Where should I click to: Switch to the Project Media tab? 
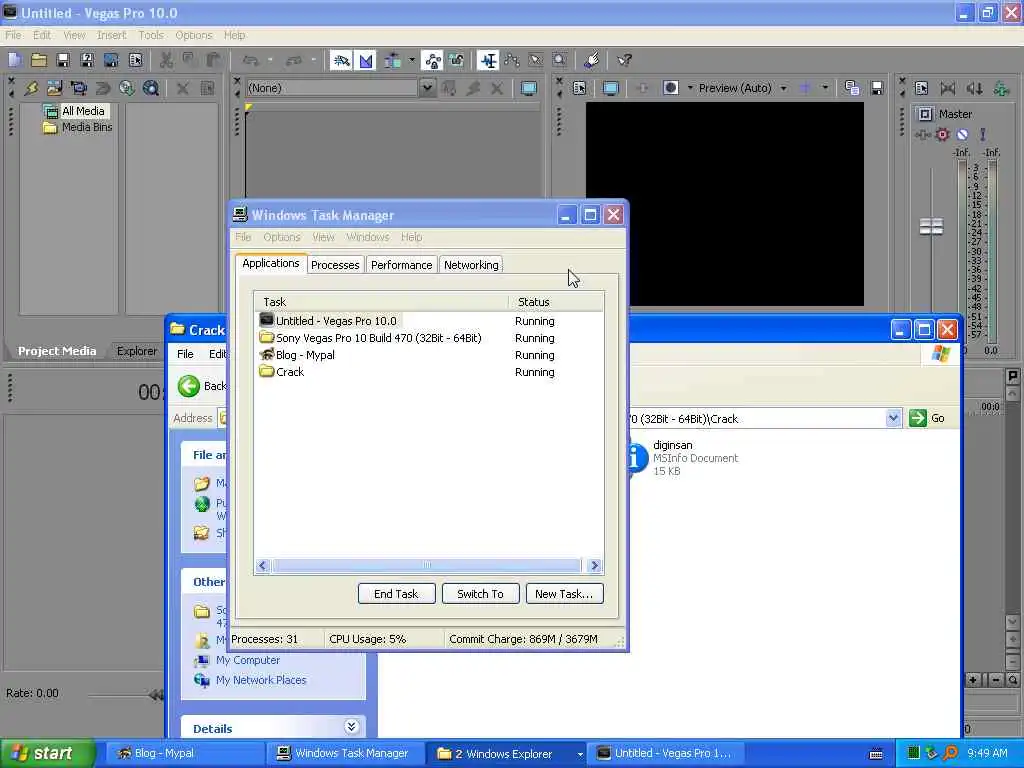tap(57, 351)
